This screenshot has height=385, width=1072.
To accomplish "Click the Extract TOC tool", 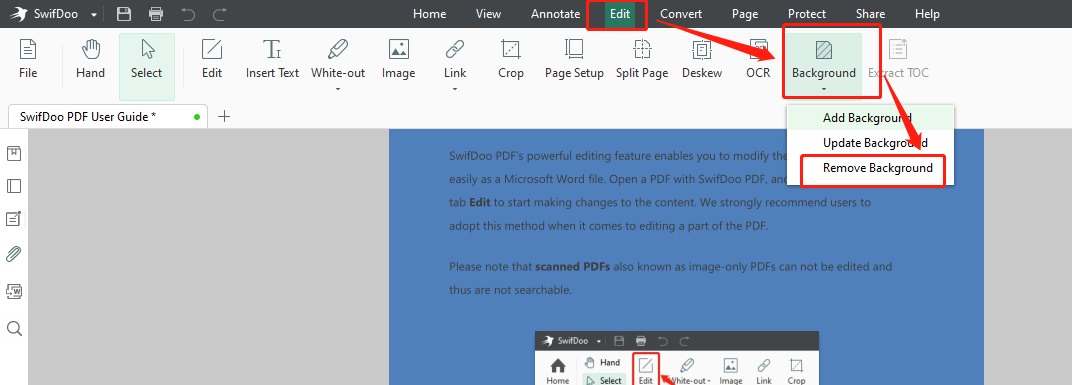I will pyautogui.click(x=898, y=59).
